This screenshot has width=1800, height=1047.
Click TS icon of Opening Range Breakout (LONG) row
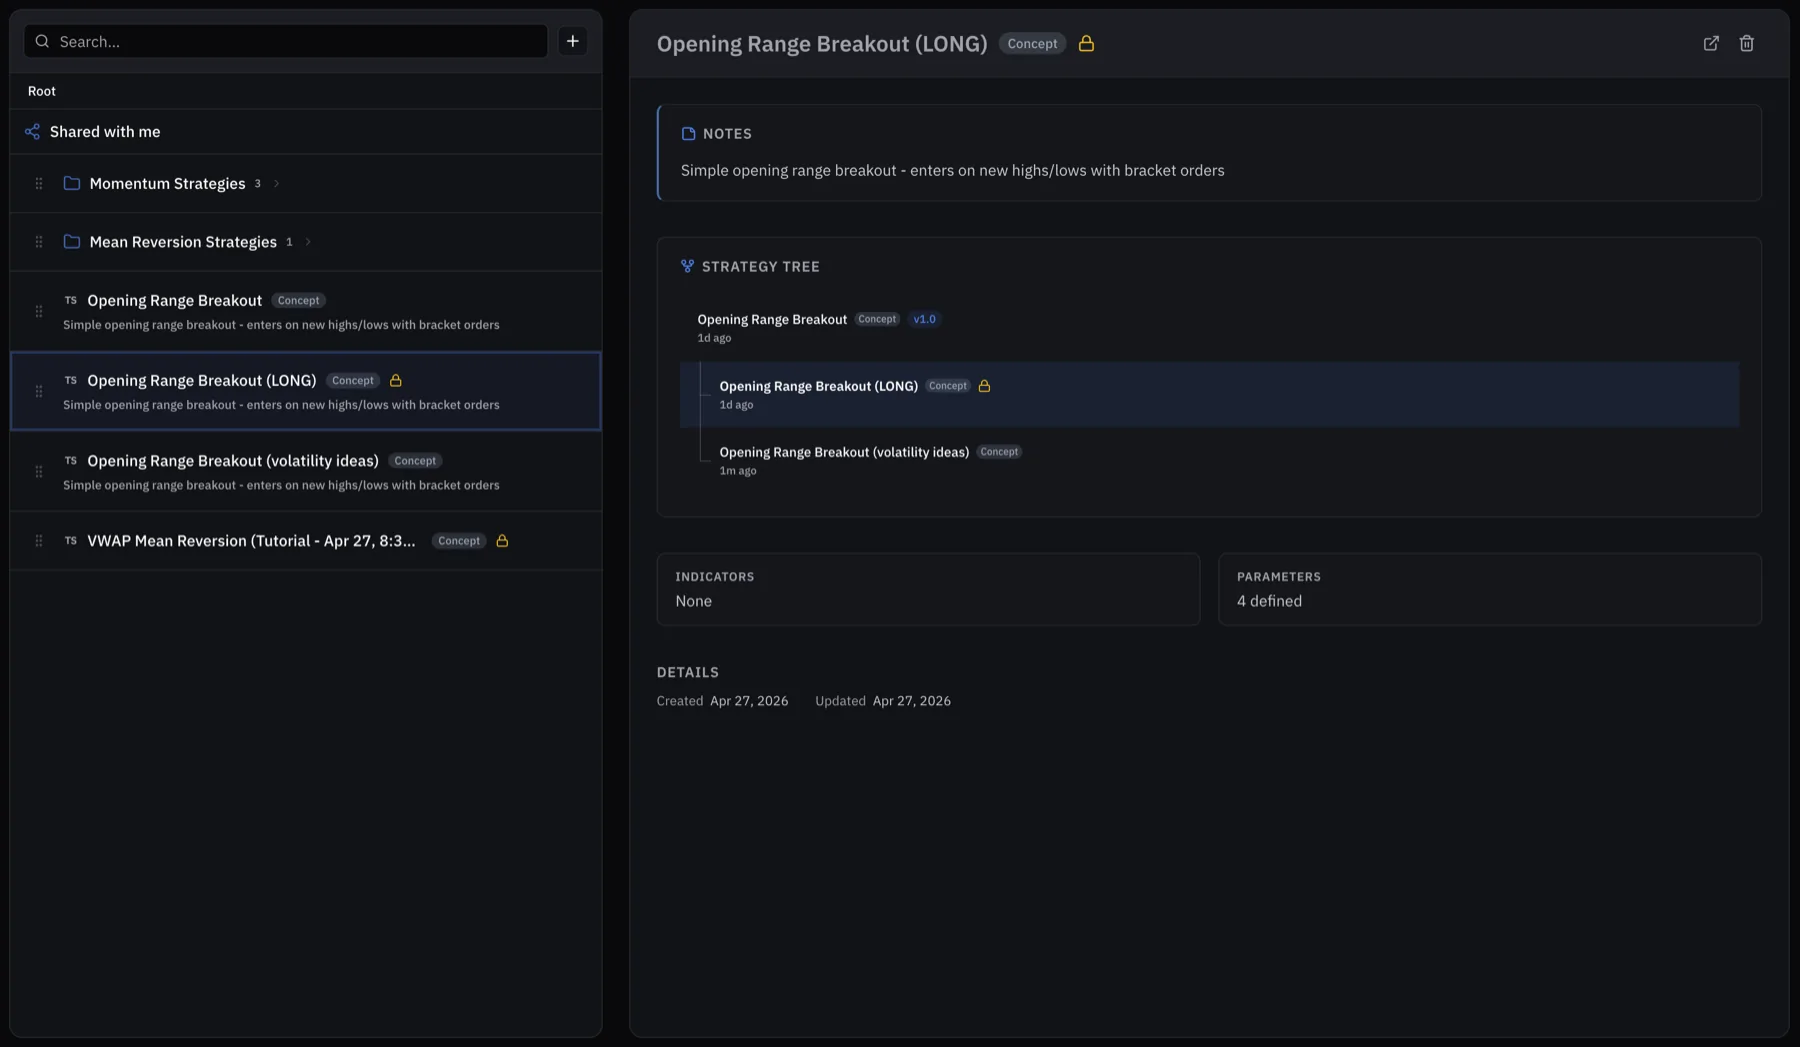(x=71, y=380)
